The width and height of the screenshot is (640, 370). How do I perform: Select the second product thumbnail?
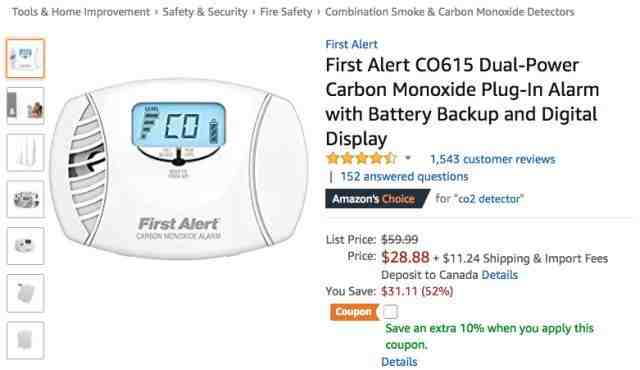click(25, 106)
